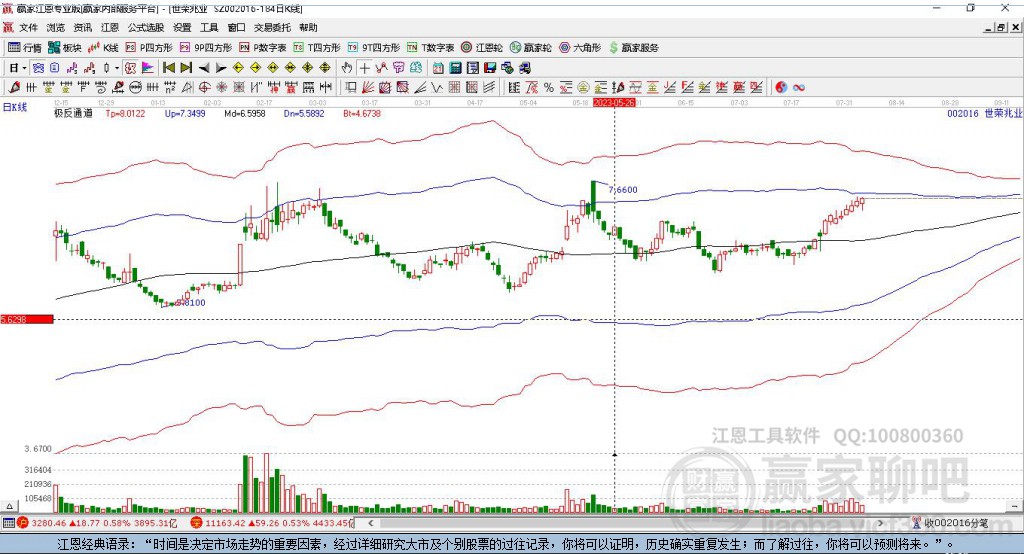Image resolution: width=1024 pixels, height=554 pixels.
Task: Open 赢家服务
Action: (x=633, y=48)
